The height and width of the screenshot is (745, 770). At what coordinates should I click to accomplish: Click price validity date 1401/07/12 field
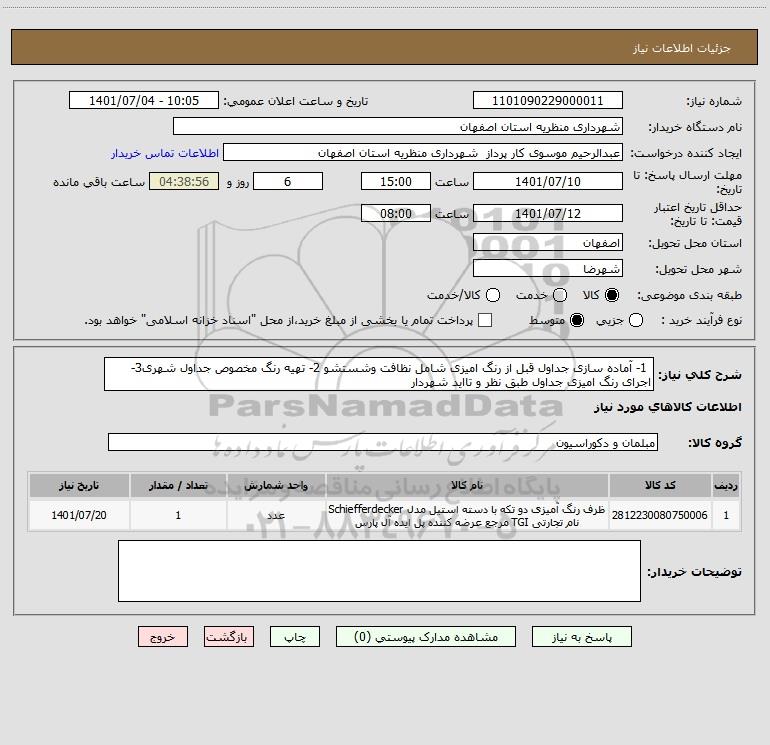click(548, 213)
